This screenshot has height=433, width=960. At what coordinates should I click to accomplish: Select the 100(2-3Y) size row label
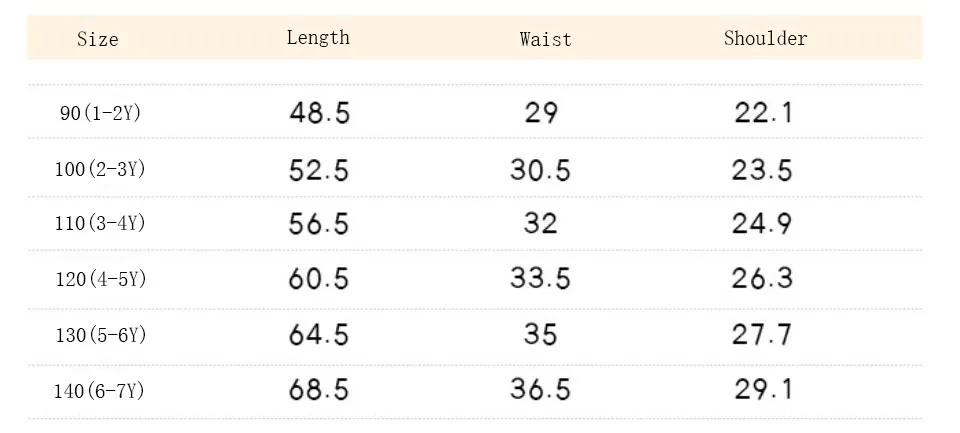pos(100,169)
